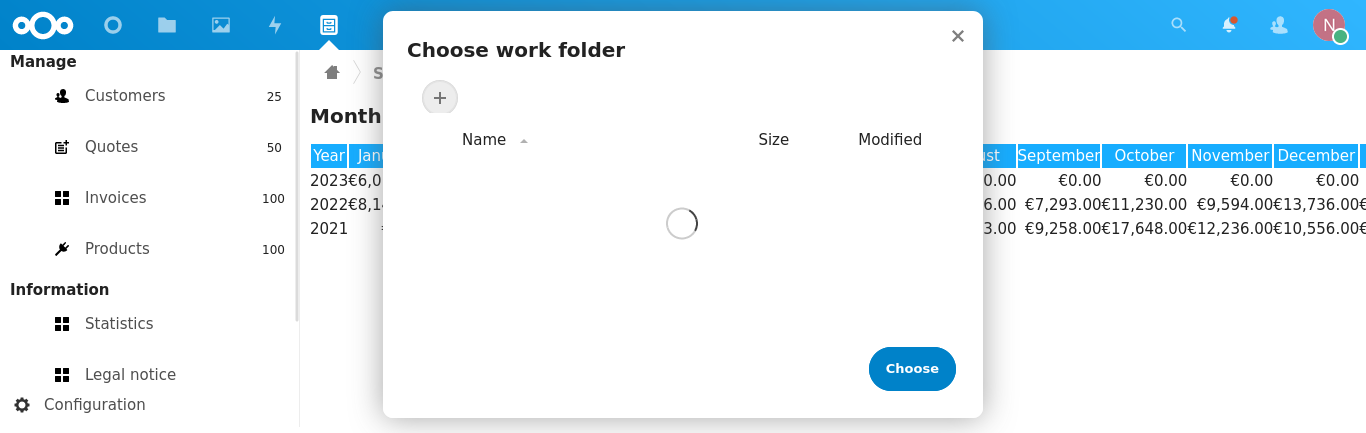
Task: Open the notifications bell
Action: (x=1229, y=25)
